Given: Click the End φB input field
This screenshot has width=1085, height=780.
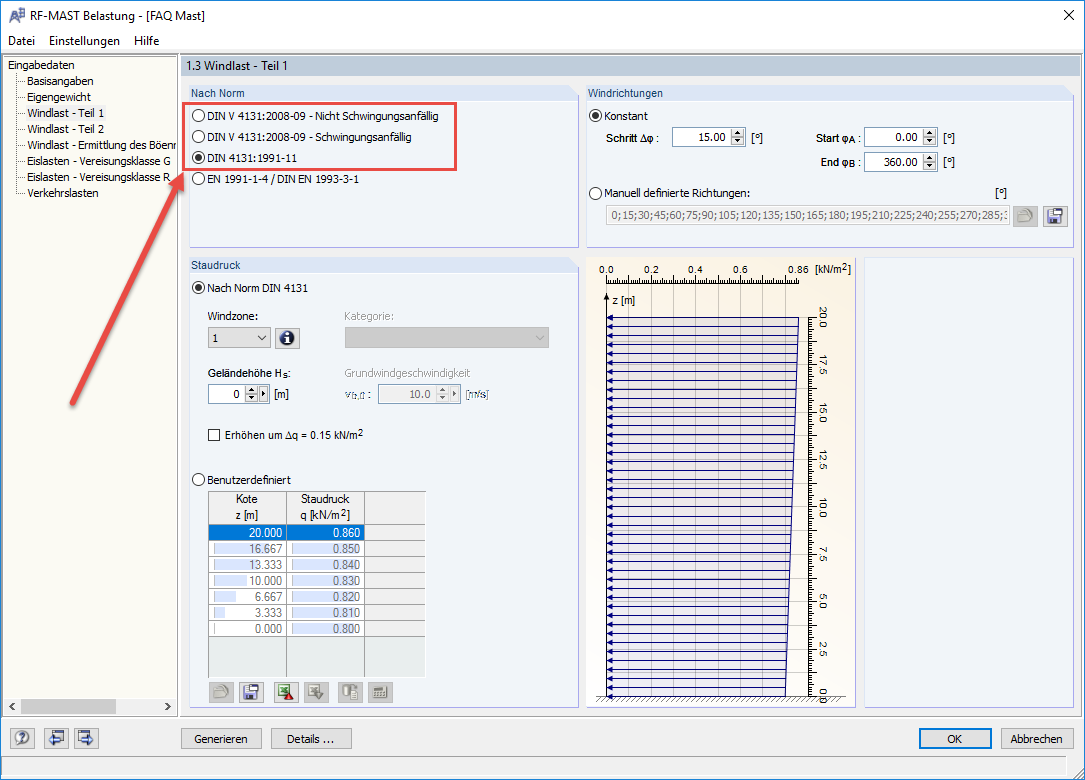Looking at the screenshot, I should coord(893,162).
